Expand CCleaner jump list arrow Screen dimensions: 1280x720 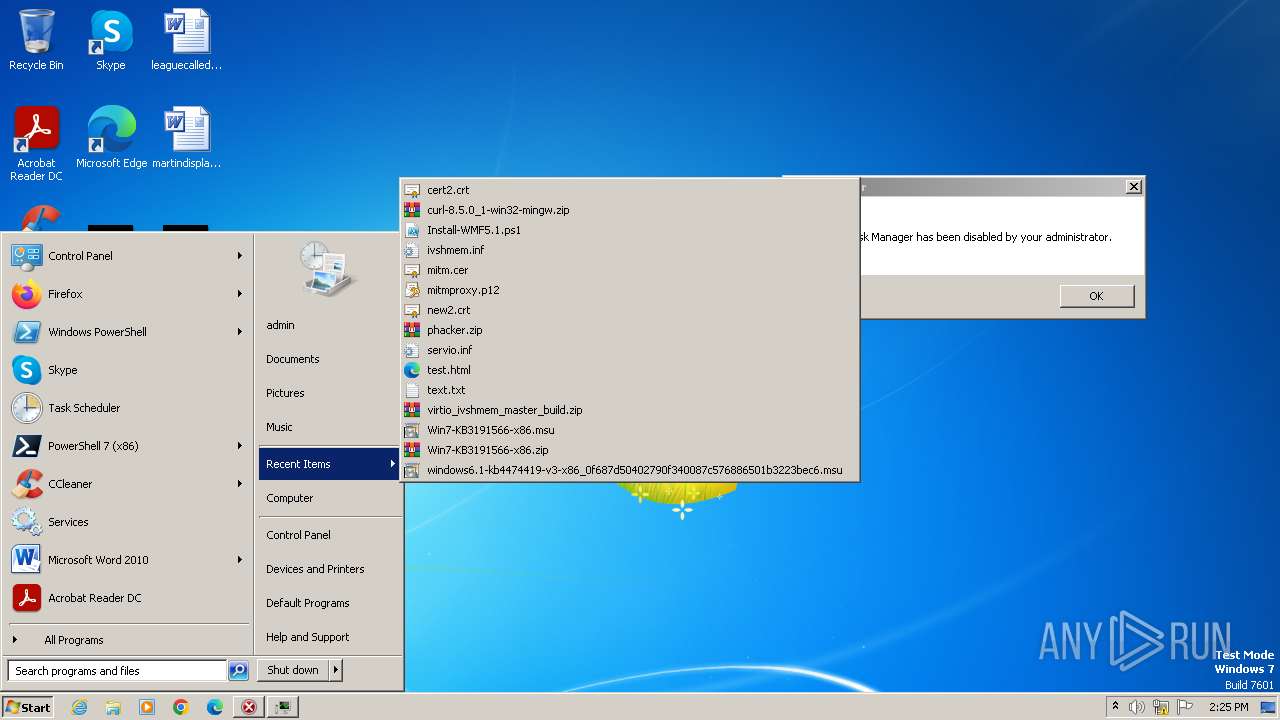coord(240,484)
